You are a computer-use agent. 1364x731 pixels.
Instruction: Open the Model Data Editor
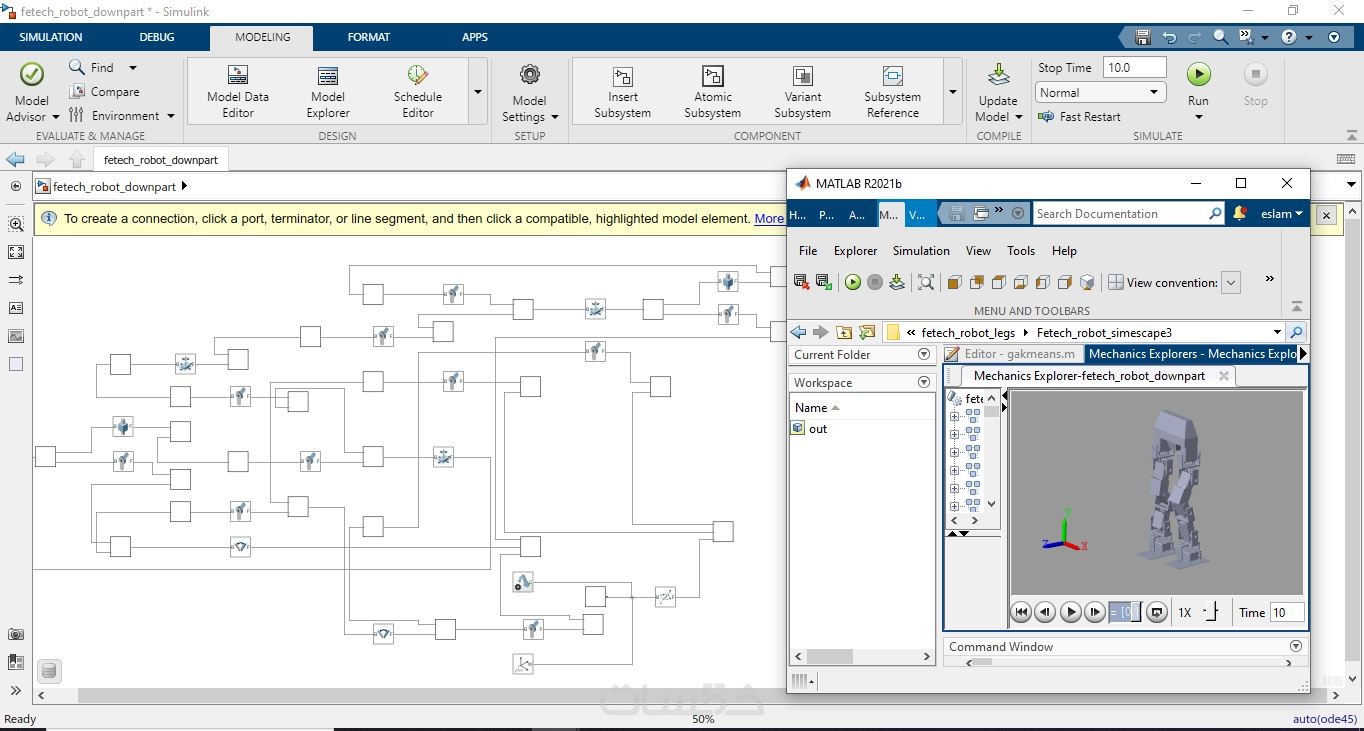click(x=238, y=92)
